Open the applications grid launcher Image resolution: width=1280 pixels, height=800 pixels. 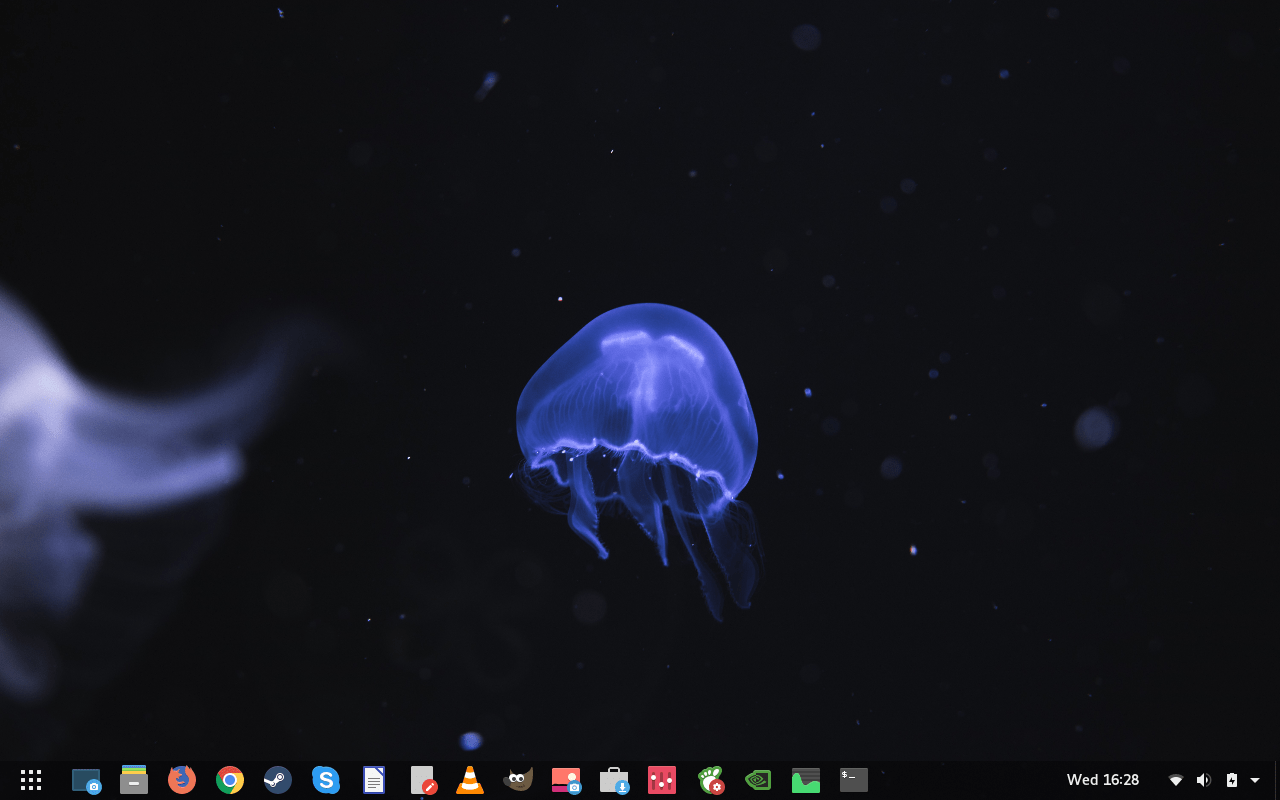click(x=31, y=780)
